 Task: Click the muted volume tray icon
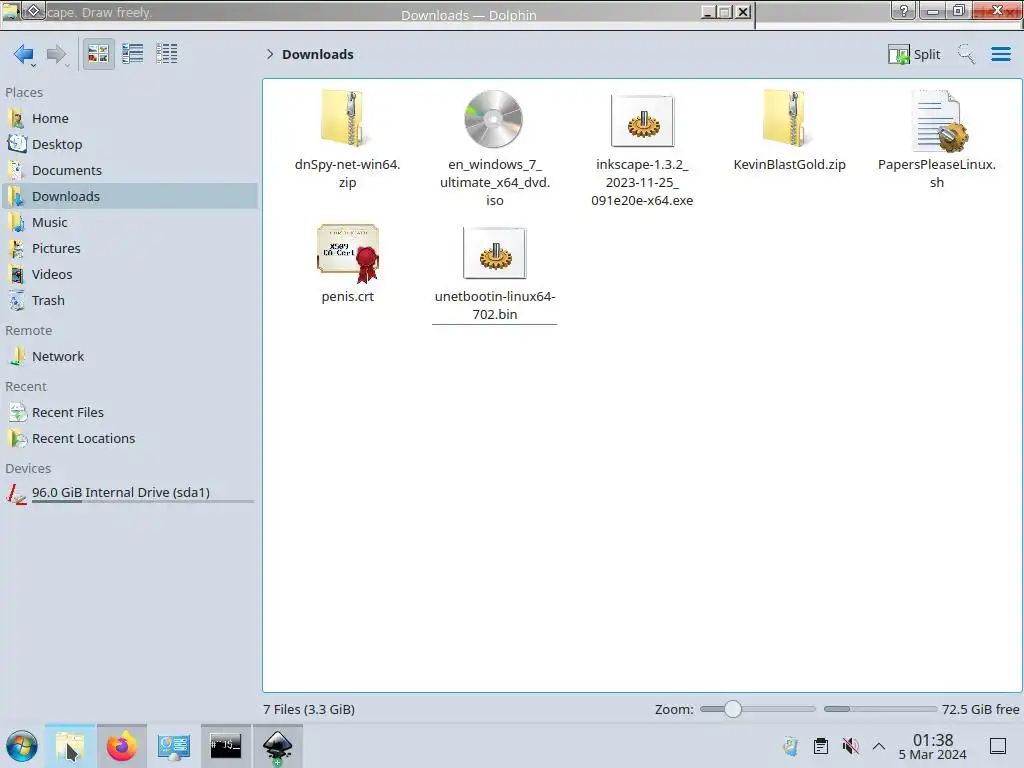850,746
